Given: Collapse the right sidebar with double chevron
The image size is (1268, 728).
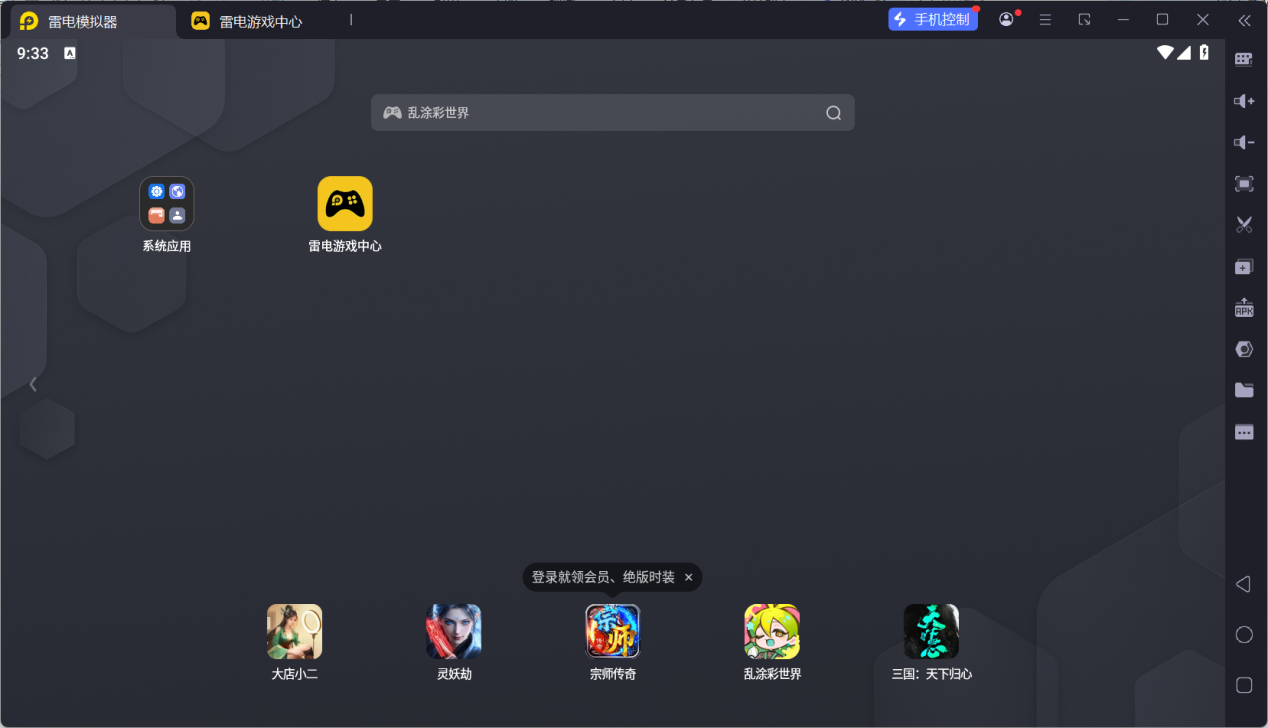Looking at the screenshot, I should point(1244,20).
